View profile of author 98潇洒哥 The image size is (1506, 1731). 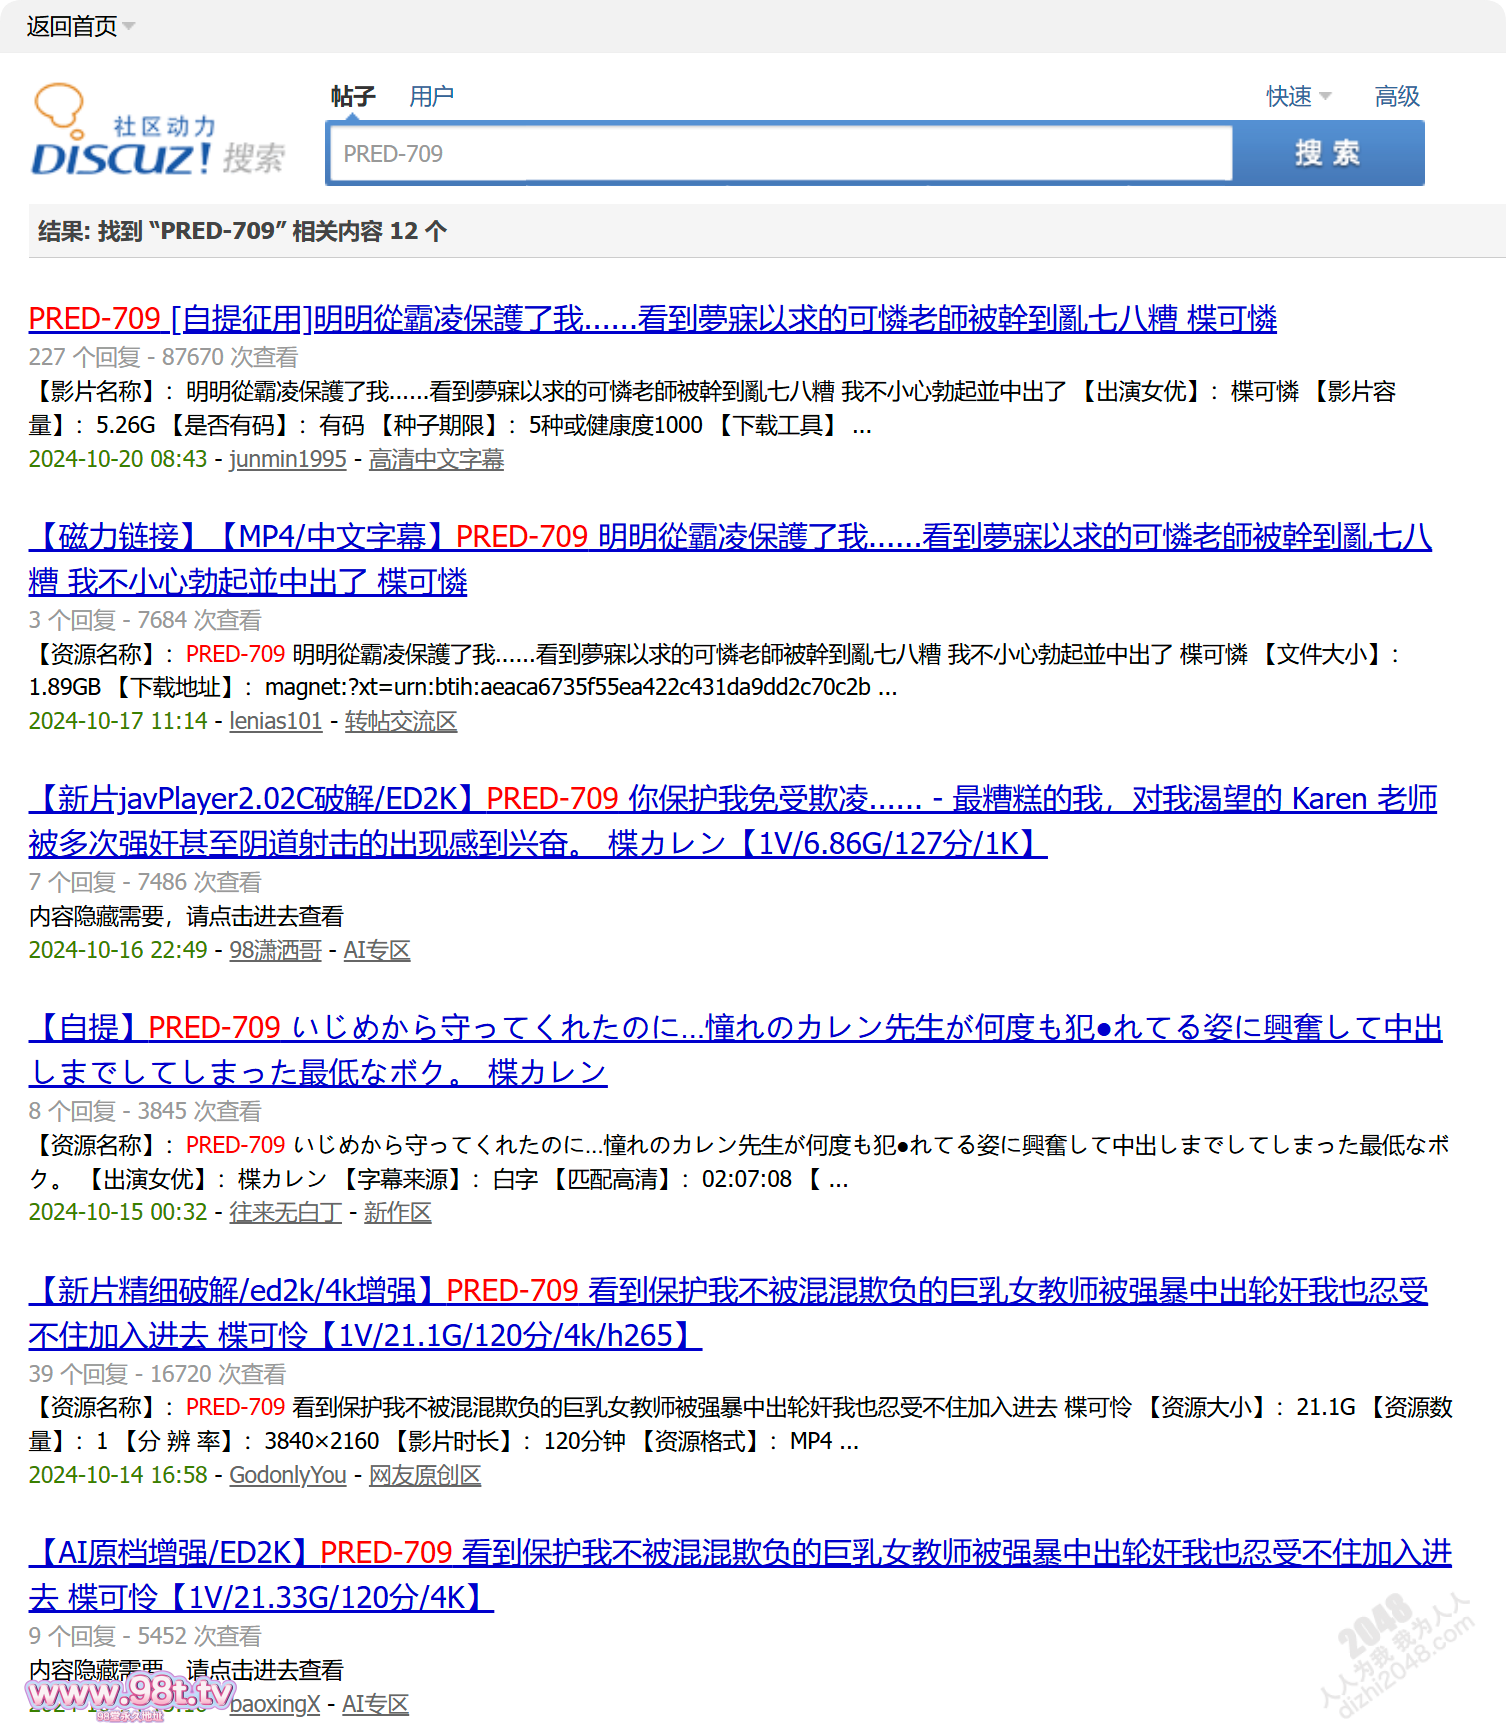pos(275,950)
